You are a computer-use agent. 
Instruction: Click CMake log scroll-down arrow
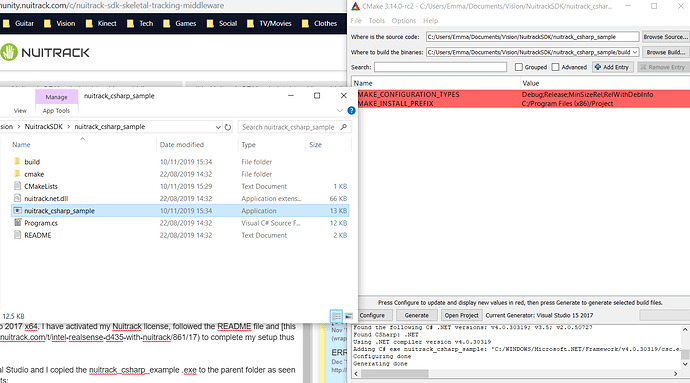pyautogui.click(x=685, y=364)
